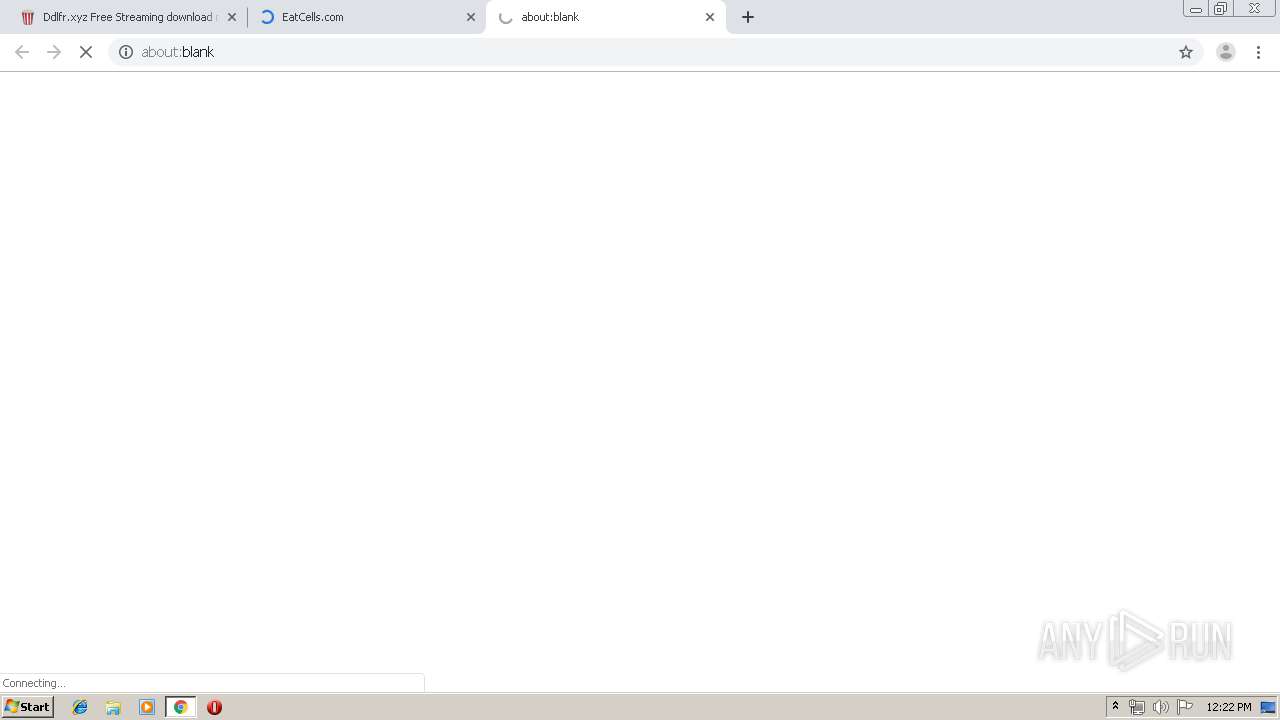The width and height of the screenshot is (1280, 720).
Task: Switch to the EatCells.com tab
Action: tap(365, 17)
